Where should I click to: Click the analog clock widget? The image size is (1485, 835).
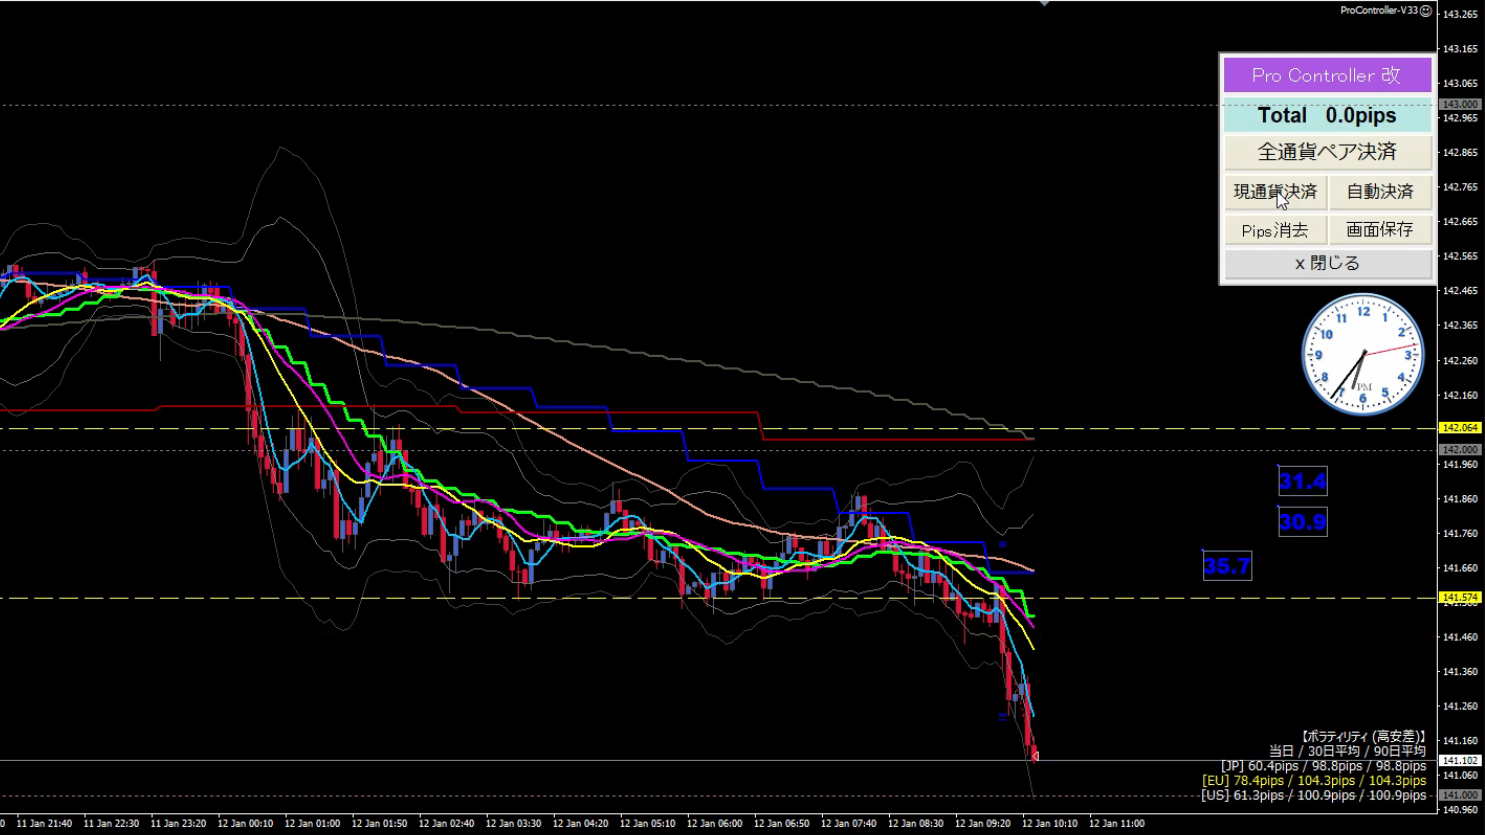(1362, 354)
